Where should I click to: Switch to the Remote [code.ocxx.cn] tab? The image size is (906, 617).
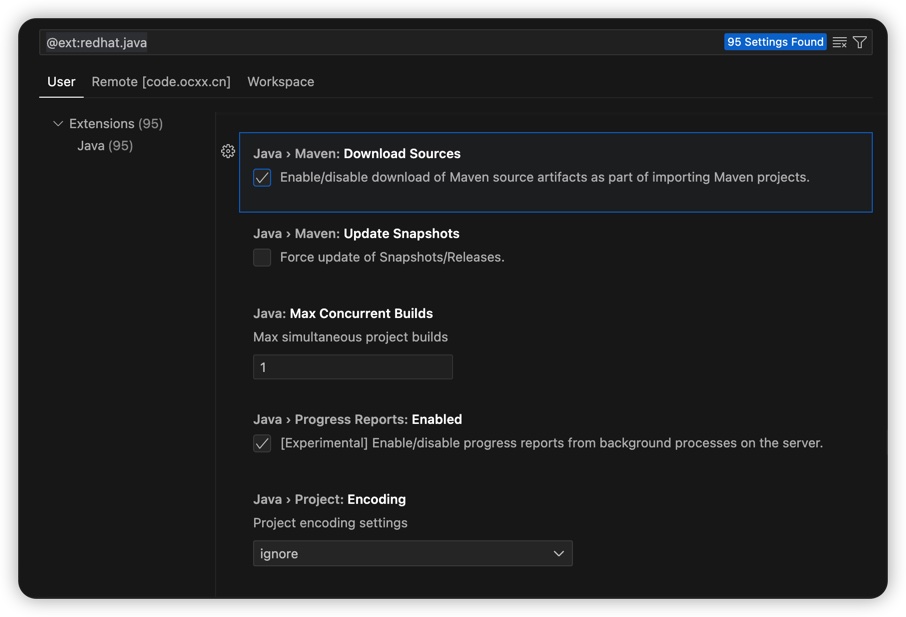[x=161, y=82]
